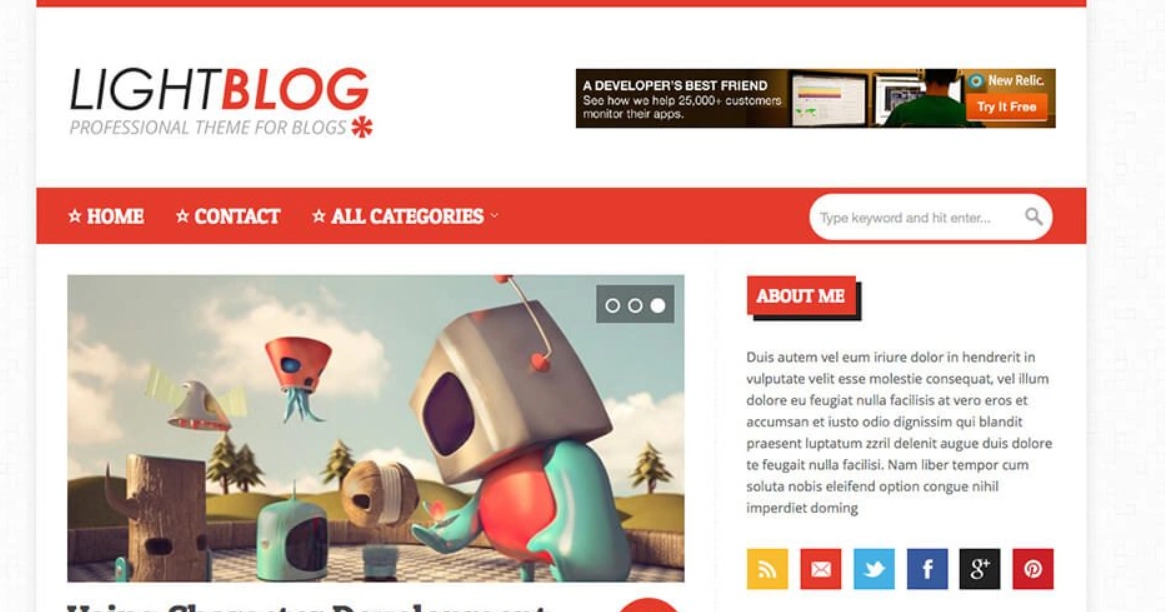Click the red asterisk in logo
The image size is (1165, 612).
pos(362,127)
